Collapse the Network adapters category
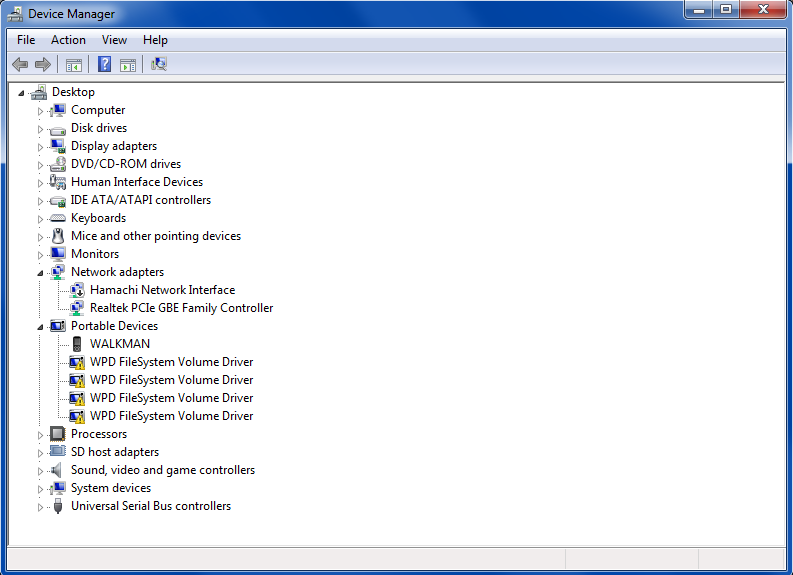The image size is (793, 575). tap(41, 272)
